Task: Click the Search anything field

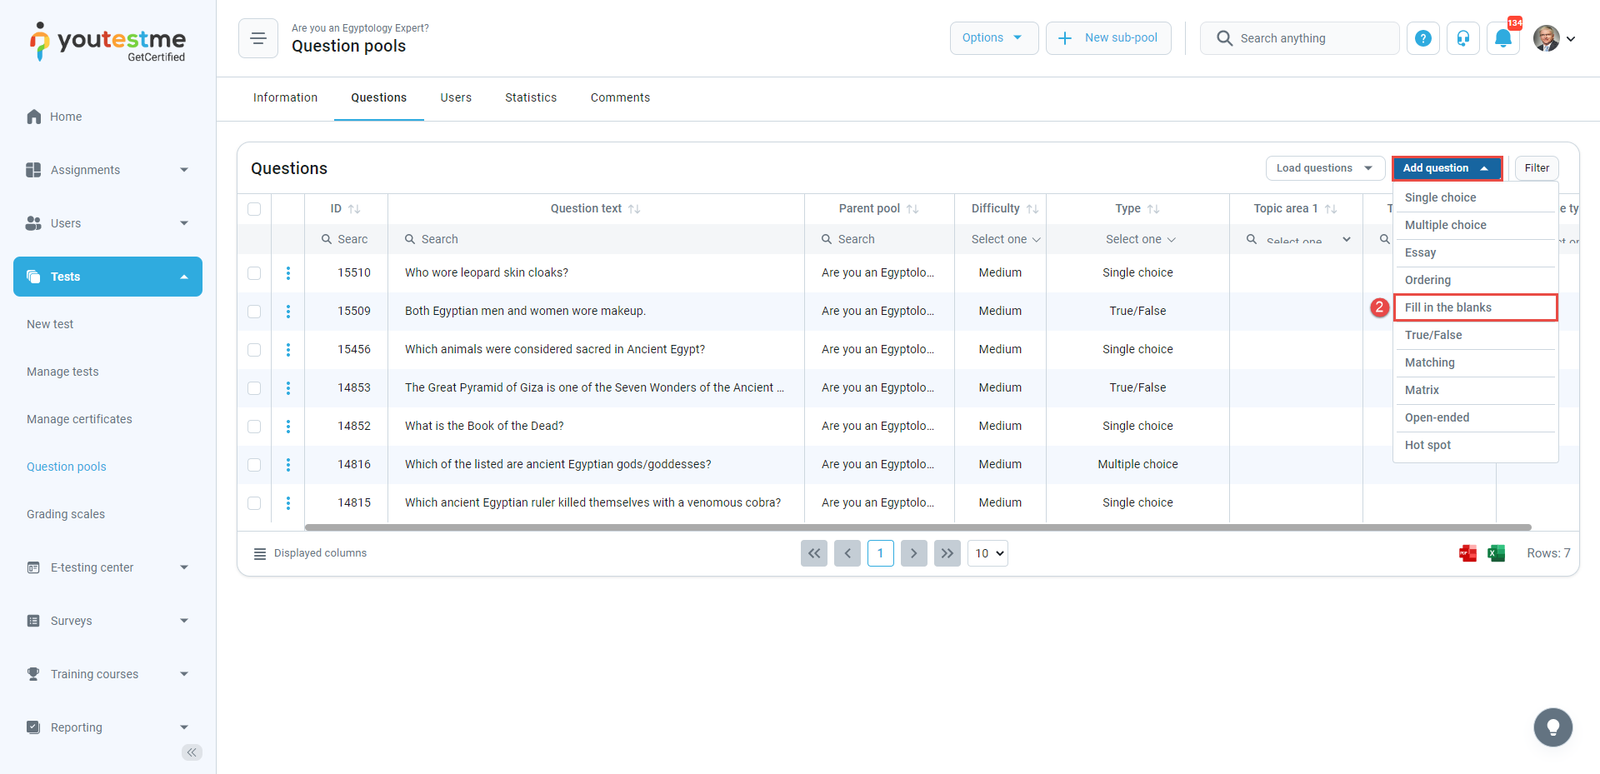Action: (1310, 38)
